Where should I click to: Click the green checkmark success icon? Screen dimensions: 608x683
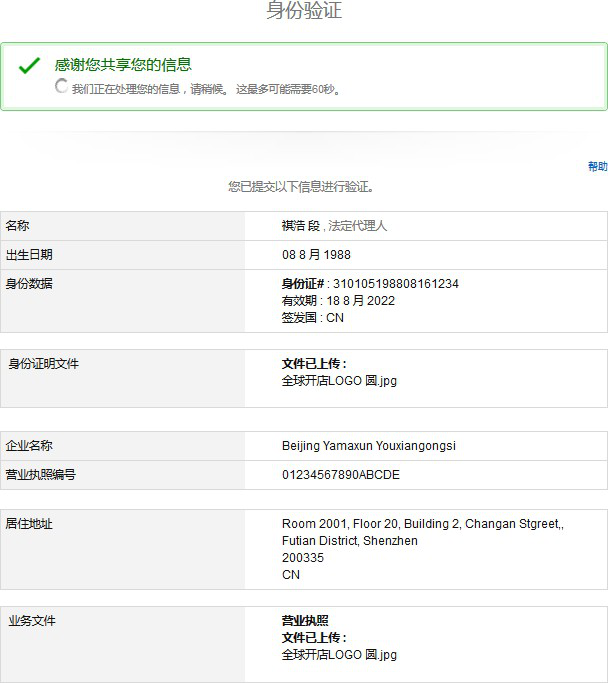click(29, 66)
